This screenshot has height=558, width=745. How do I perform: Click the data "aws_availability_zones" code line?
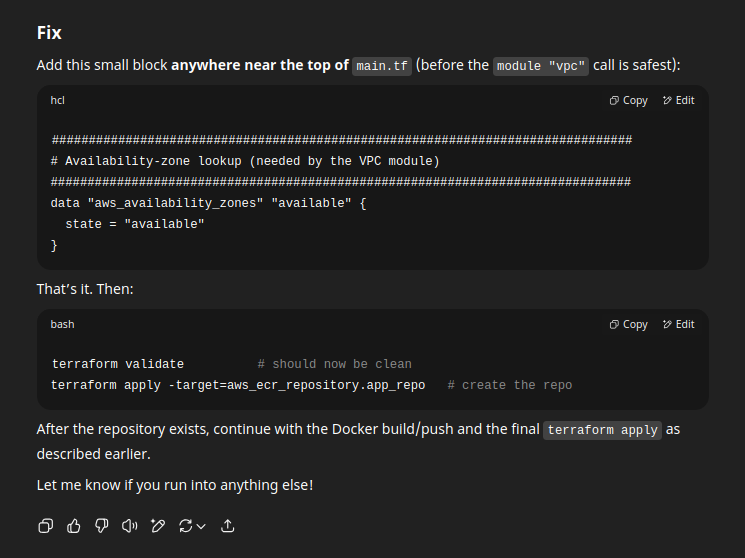(209, 203)
